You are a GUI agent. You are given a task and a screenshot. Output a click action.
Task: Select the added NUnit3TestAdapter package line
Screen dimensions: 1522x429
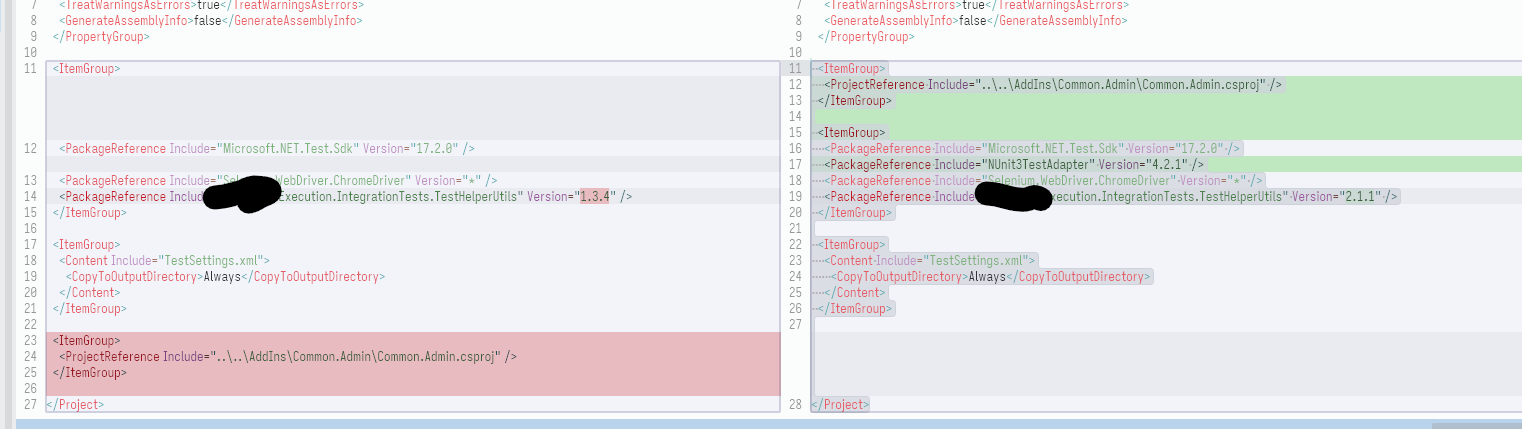click(1015, 165)
